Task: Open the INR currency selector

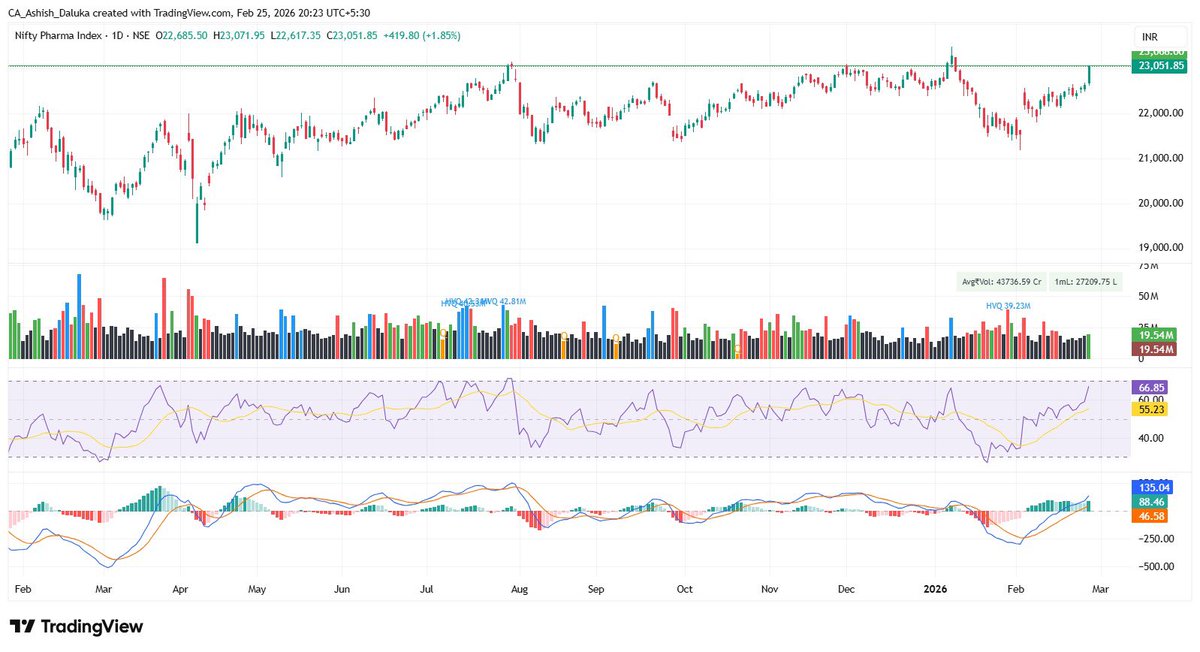Action: [1148, 36]
